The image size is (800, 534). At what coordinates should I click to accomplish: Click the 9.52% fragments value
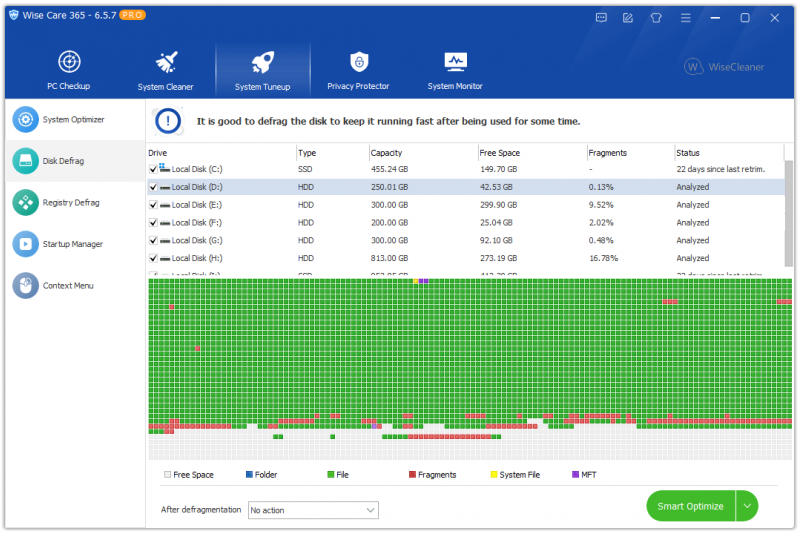pyautogui.click(x=601, y=205)
